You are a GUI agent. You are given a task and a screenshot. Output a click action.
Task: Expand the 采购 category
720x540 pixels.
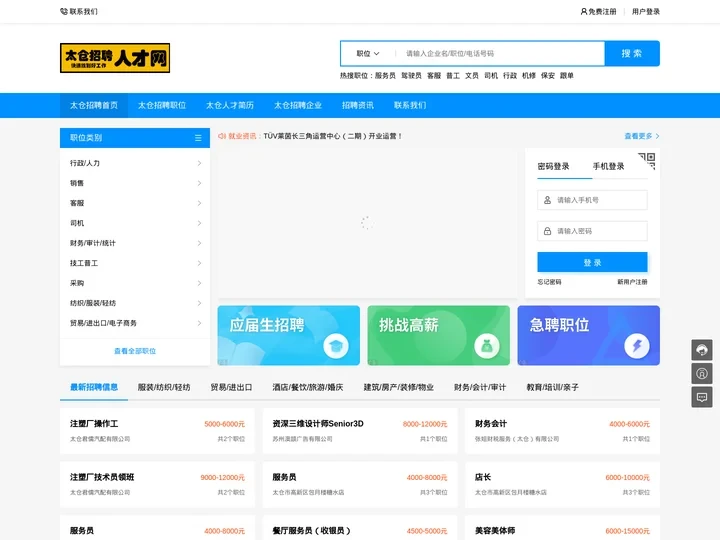(x=135, y=283)
